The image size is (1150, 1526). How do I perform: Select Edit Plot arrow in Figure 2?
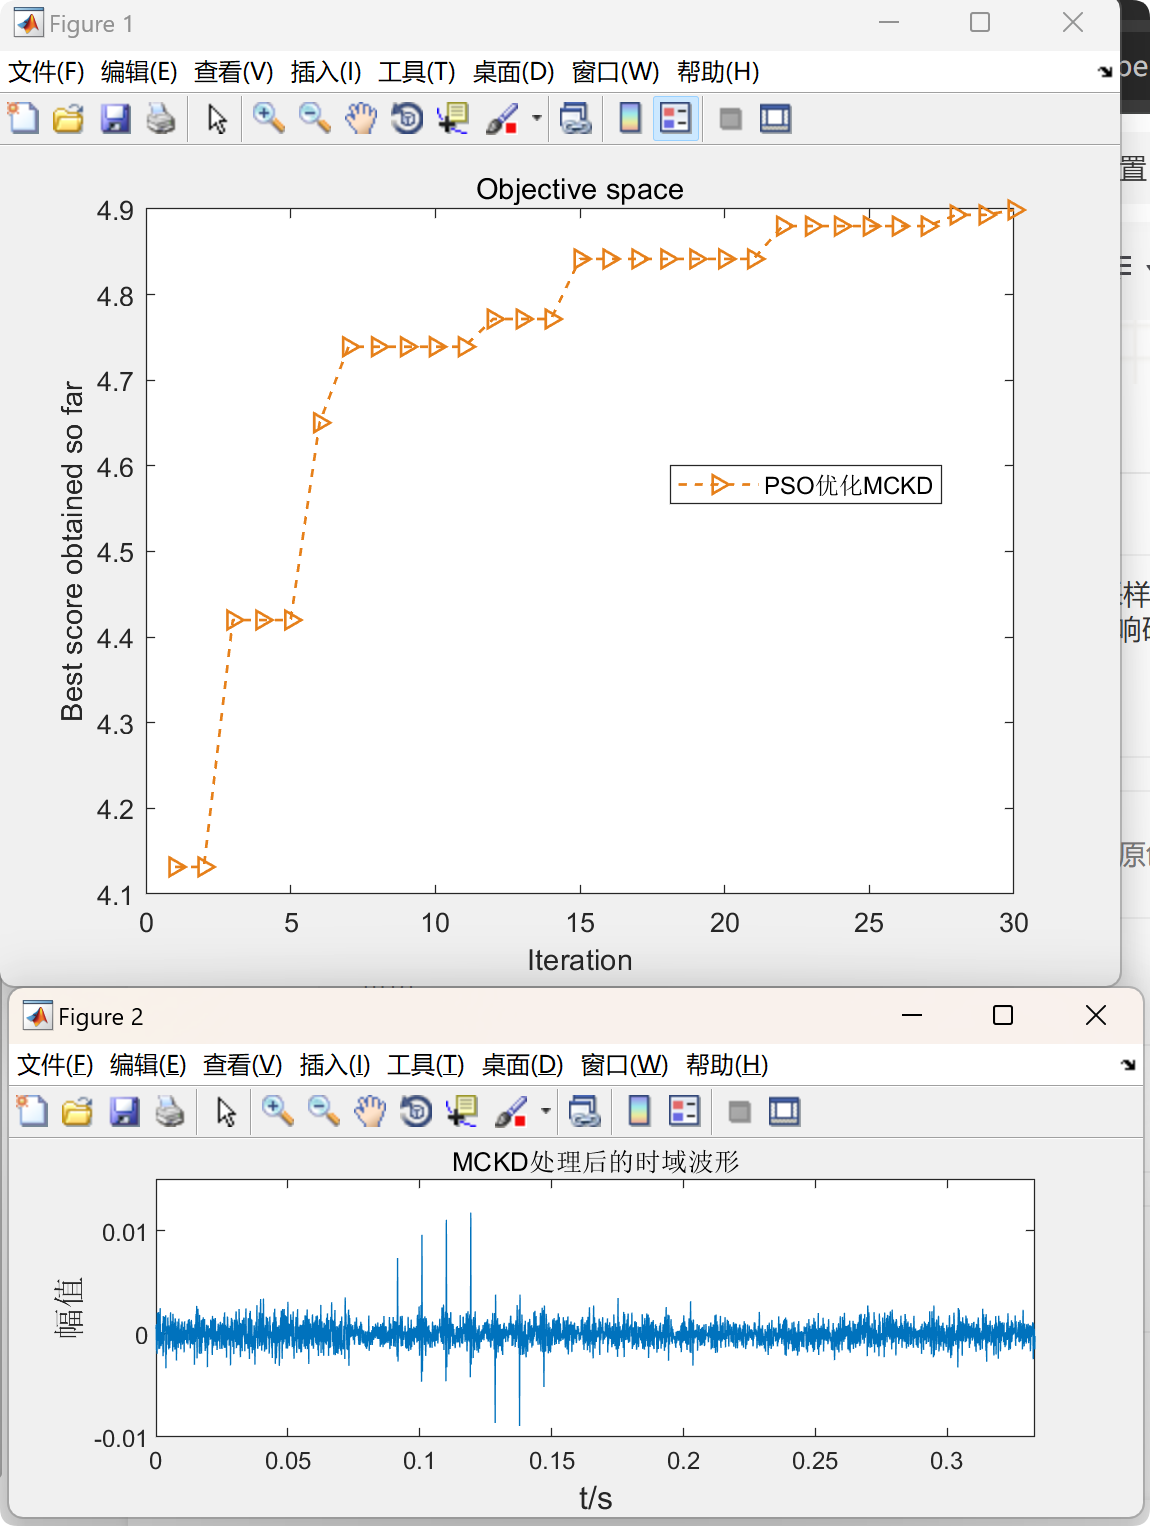[x=226, y=1111]
